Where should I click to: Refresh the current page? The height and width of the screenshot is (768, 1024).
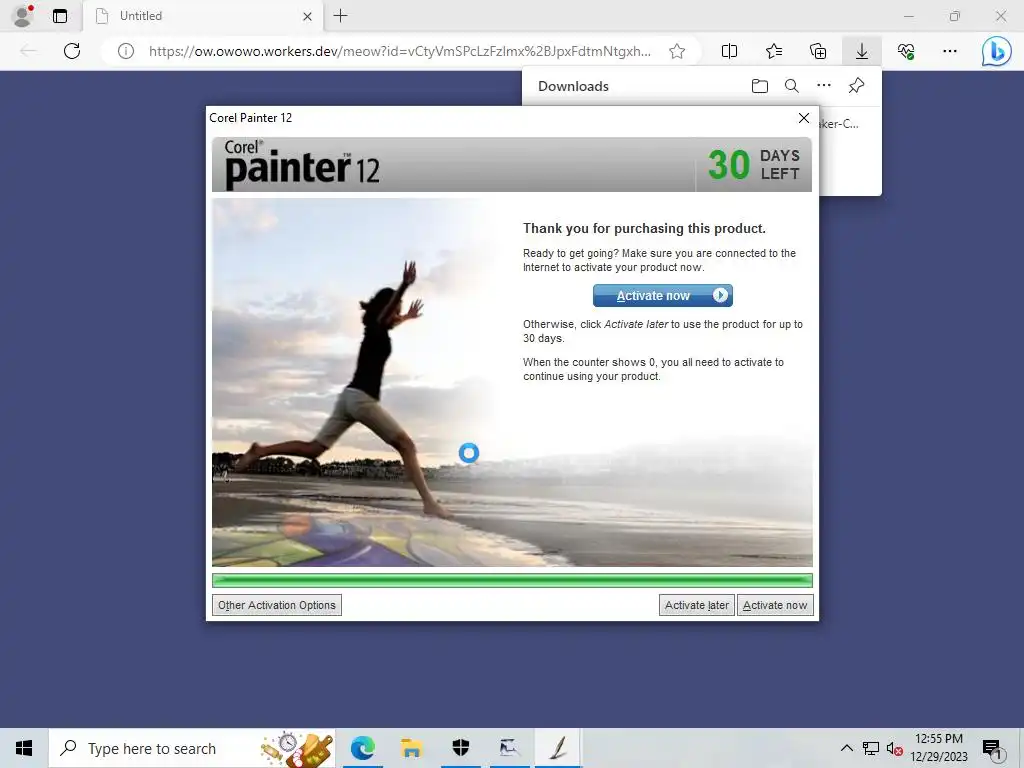click(x=72, y=51)
